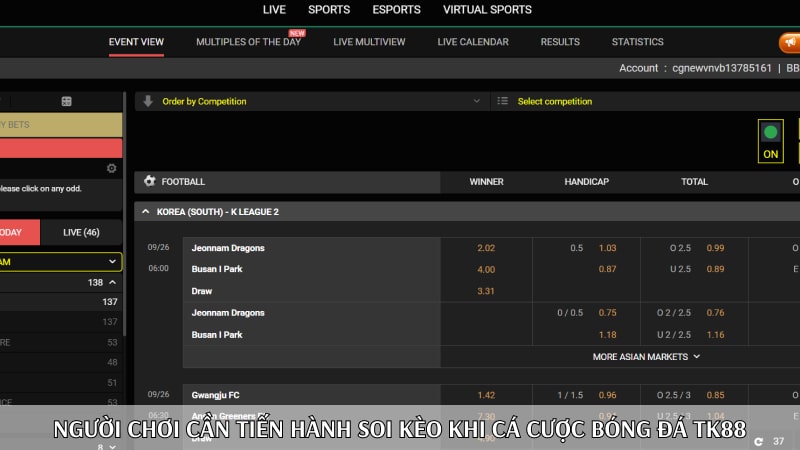Collapse the Korea (South) - K League 2 section

click(x=146, y=212)
